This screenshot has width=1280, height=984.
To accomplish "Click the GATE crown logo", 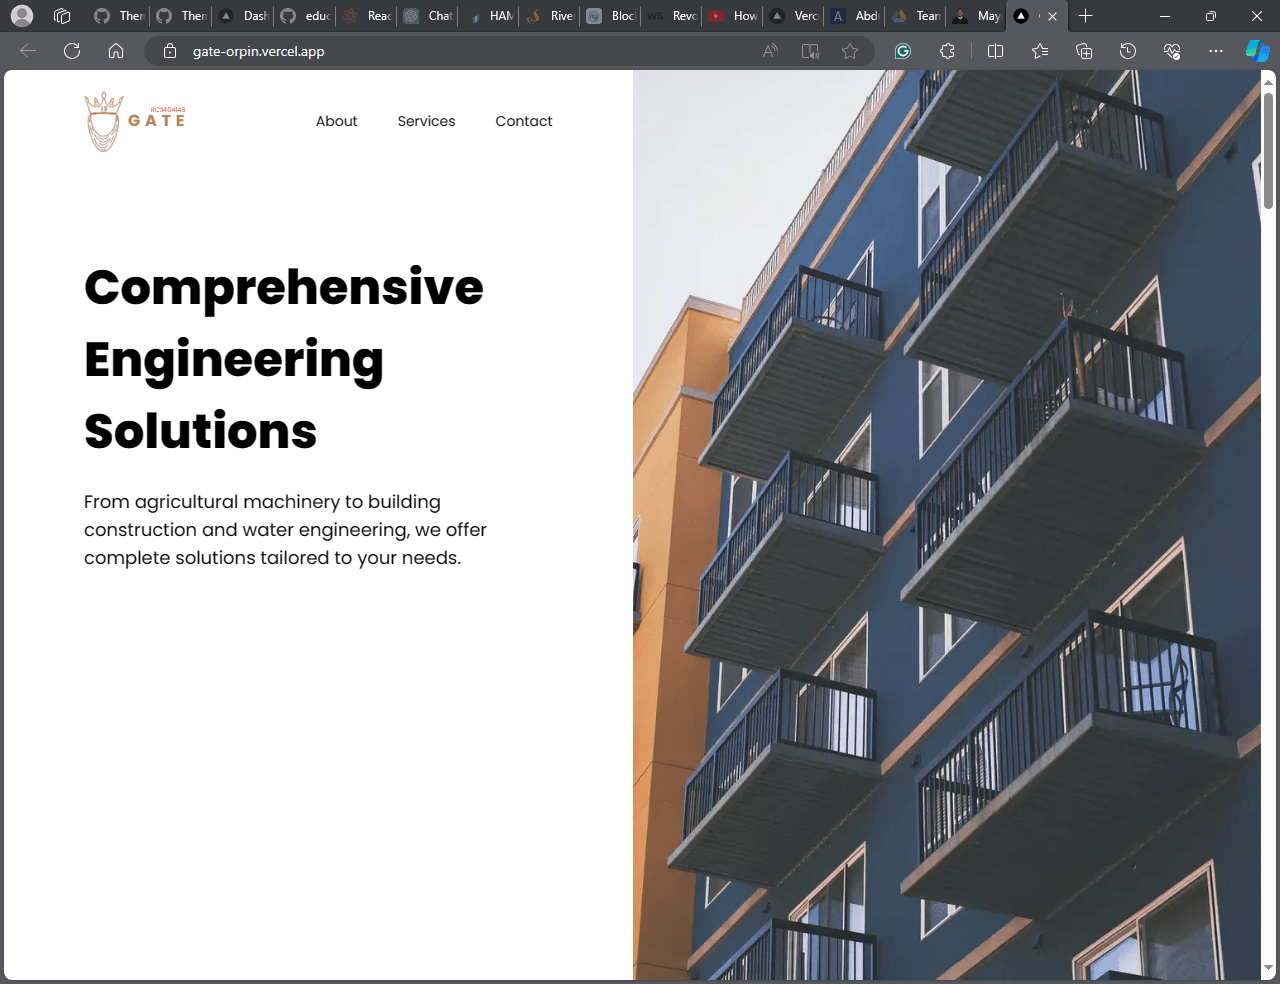I will click(x=135, y=121).
